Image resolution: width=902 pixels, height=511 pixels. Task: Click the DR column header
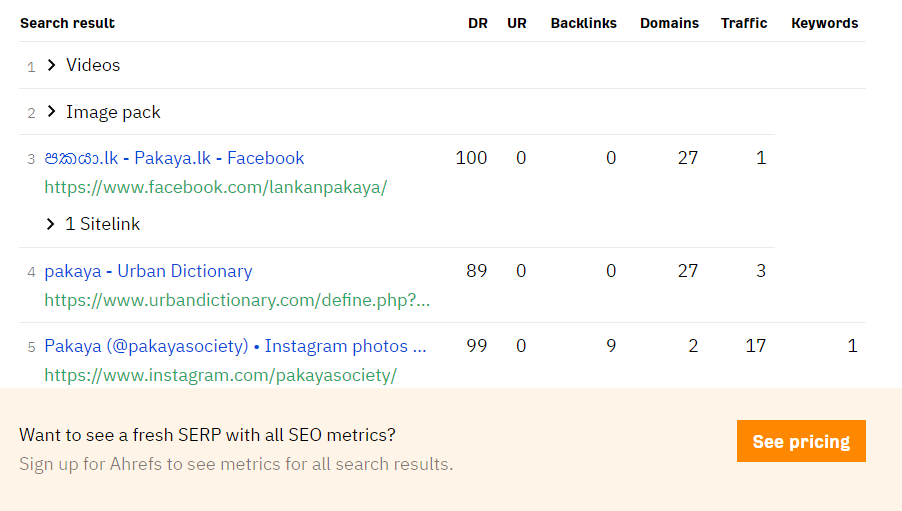pos(477,23)
